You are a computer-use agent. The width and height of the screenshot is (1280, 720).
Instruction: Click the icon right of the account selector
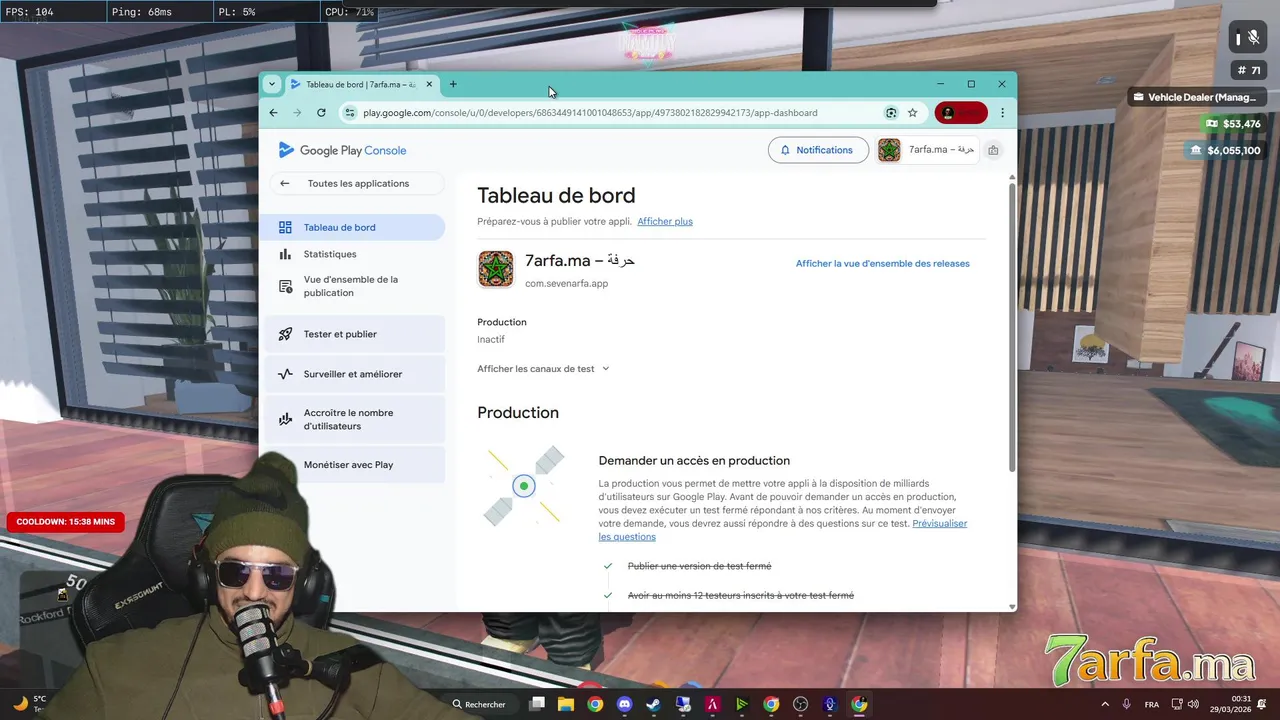pos(993,150)
